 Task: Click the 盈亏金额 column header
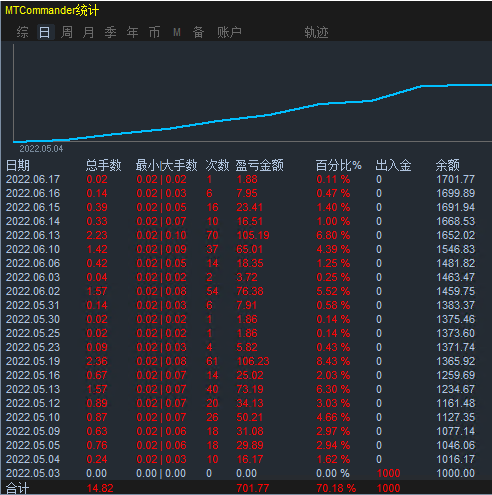(x=260, y=165)
